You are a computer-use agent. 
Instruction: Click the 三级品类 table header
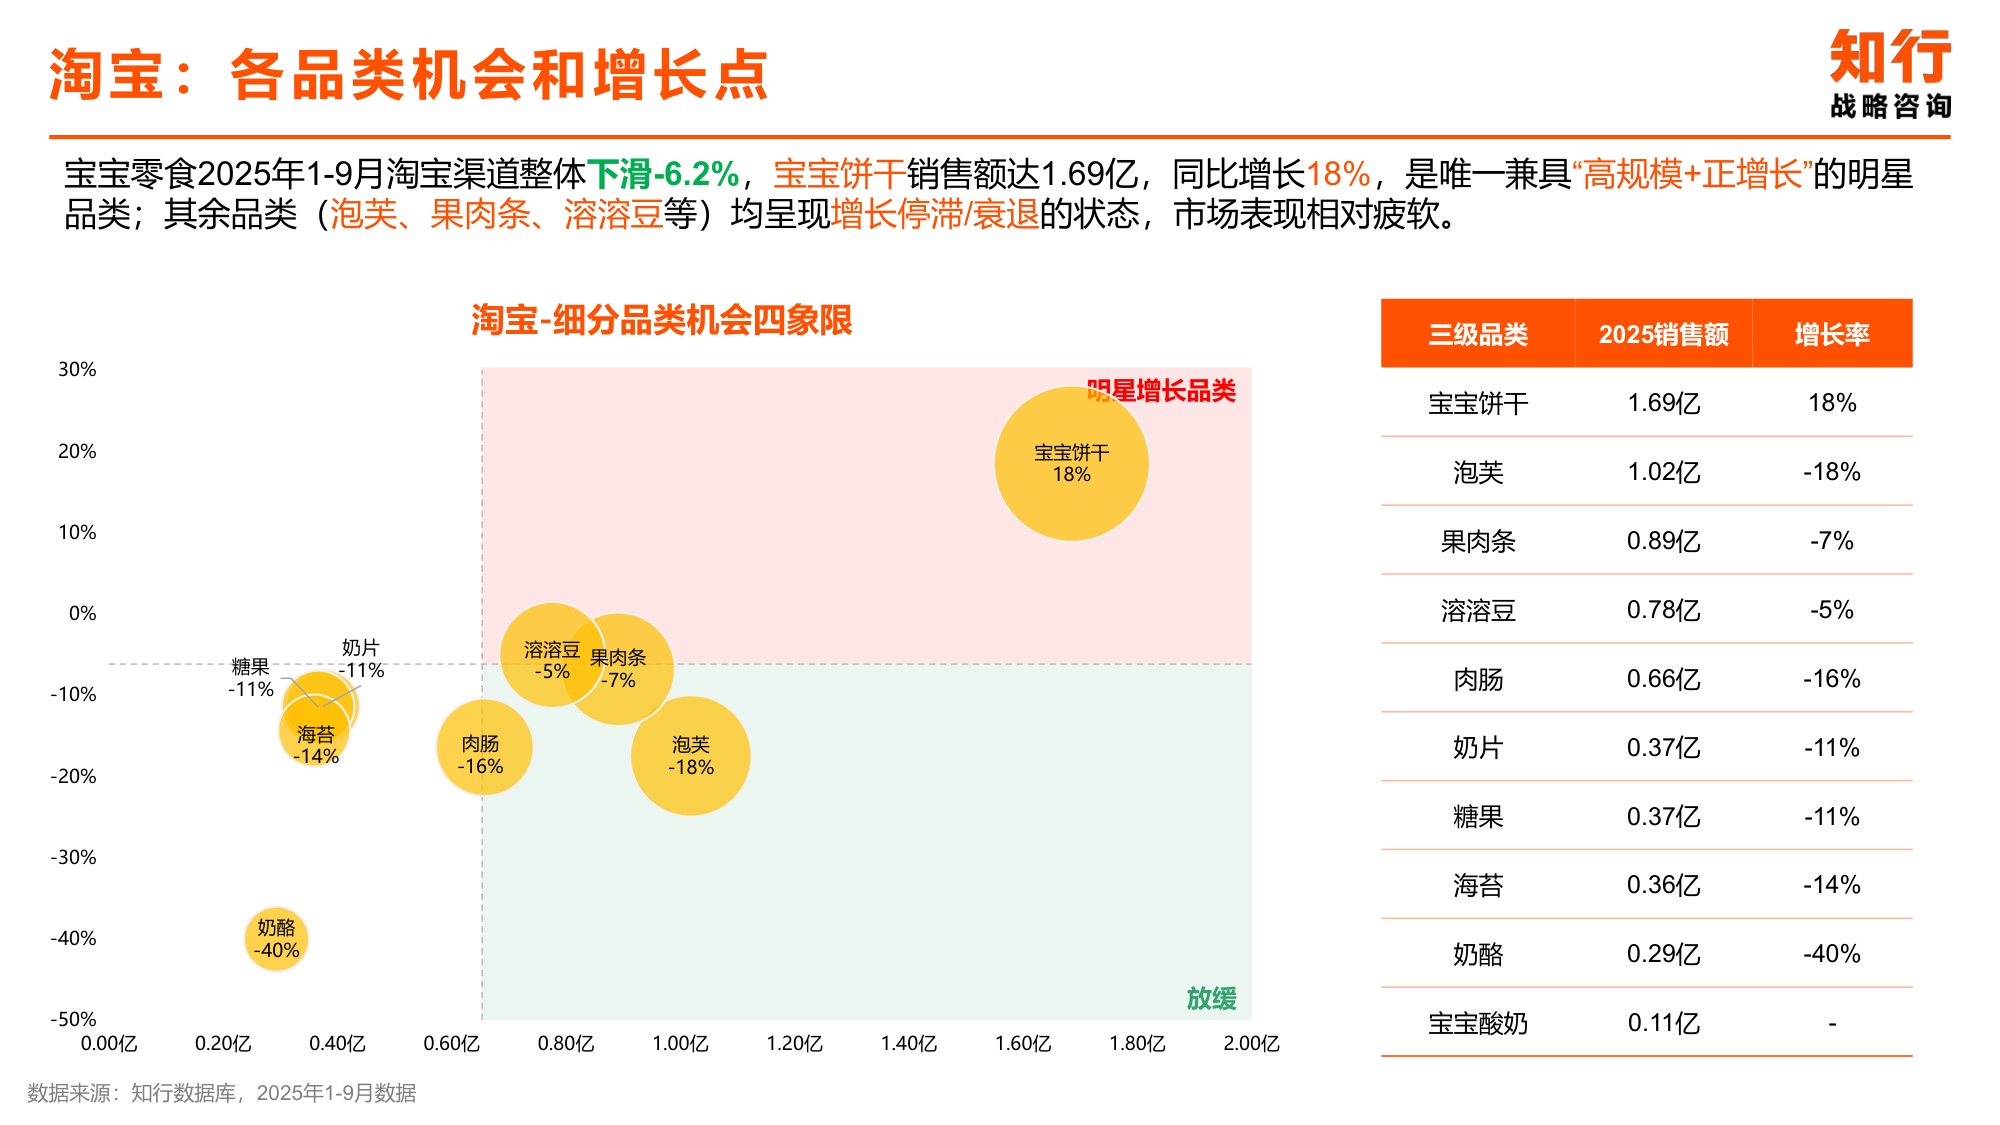click(1478, 334)
